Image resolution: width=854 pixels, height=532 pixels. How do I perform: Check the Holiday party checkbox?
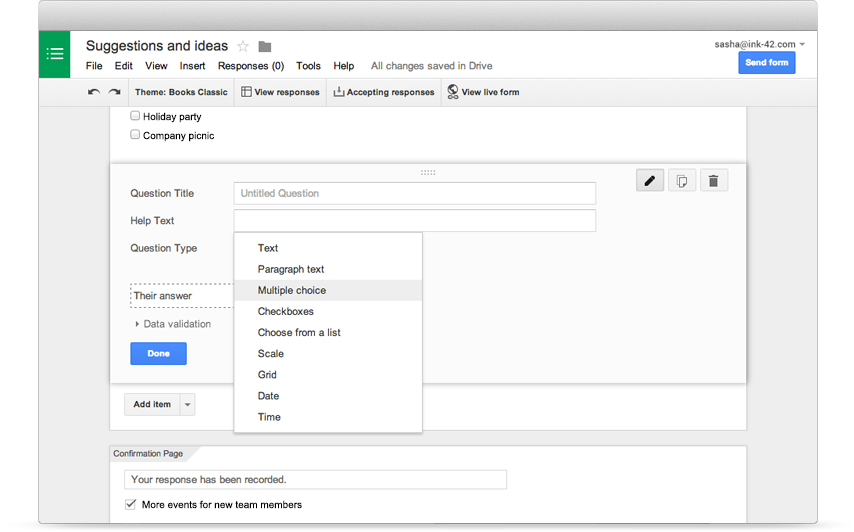pyautogui.click(x=135, y=115)
